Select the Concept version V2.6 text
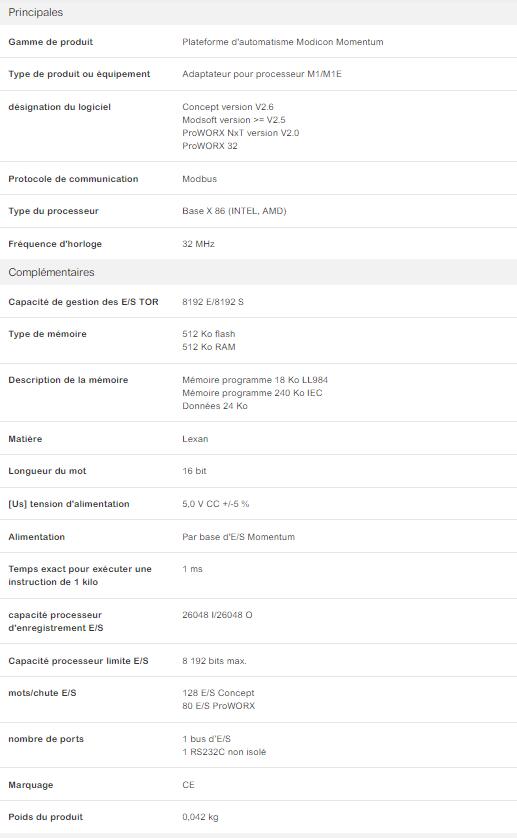517x838 pixels. 227,107
